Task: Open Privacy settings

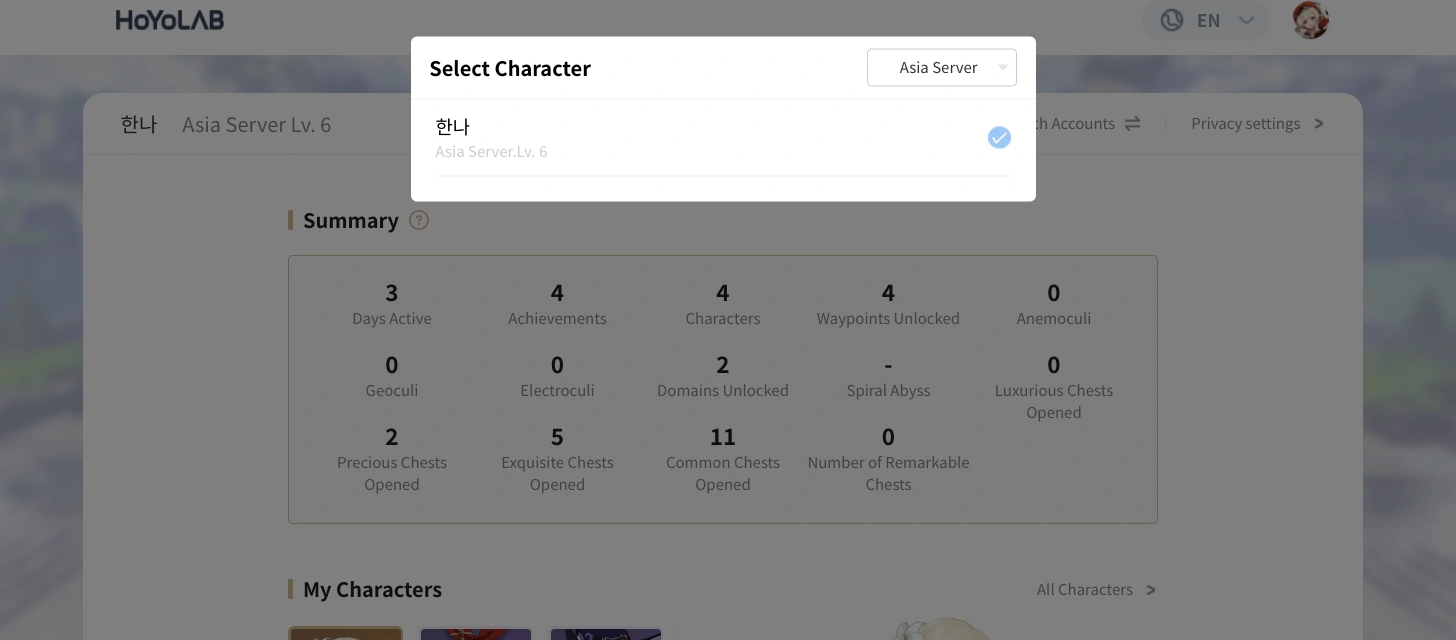Action: click(x=1245, y=123)
